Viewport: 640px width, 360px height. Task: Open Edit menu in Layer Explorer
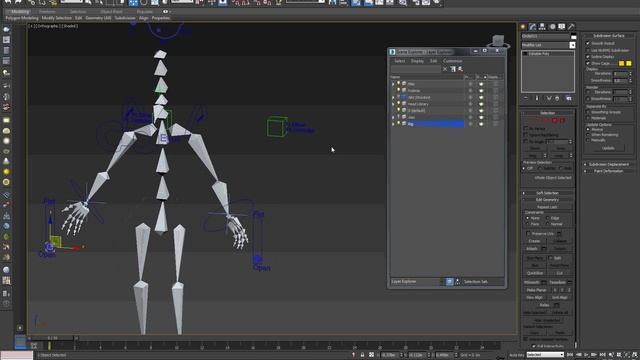point(433,61)
